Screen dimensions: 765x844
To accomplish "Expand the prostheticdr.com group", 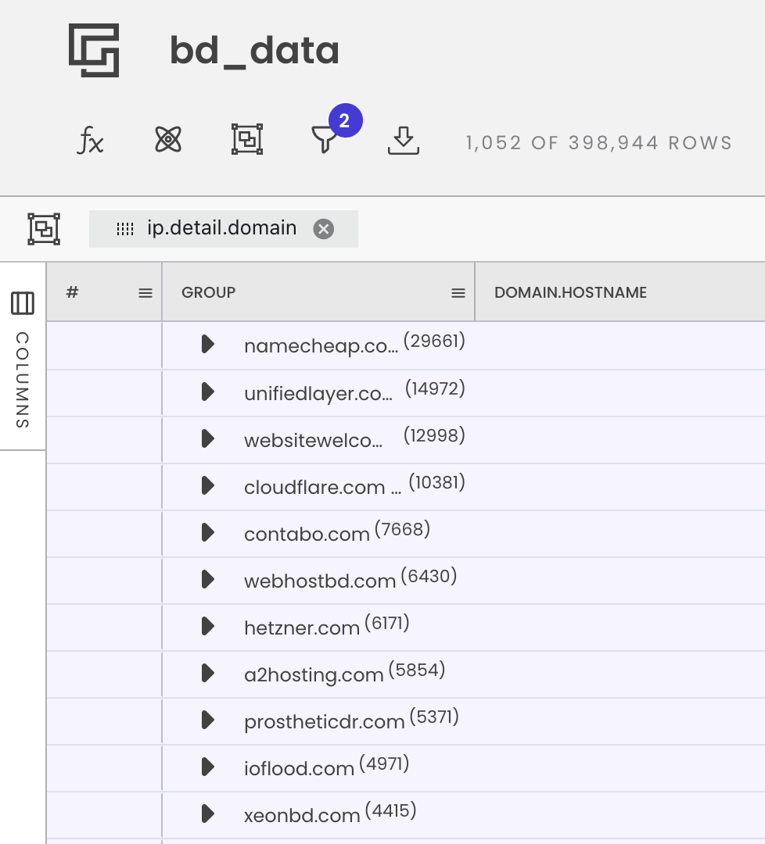I will click(208, 720).
